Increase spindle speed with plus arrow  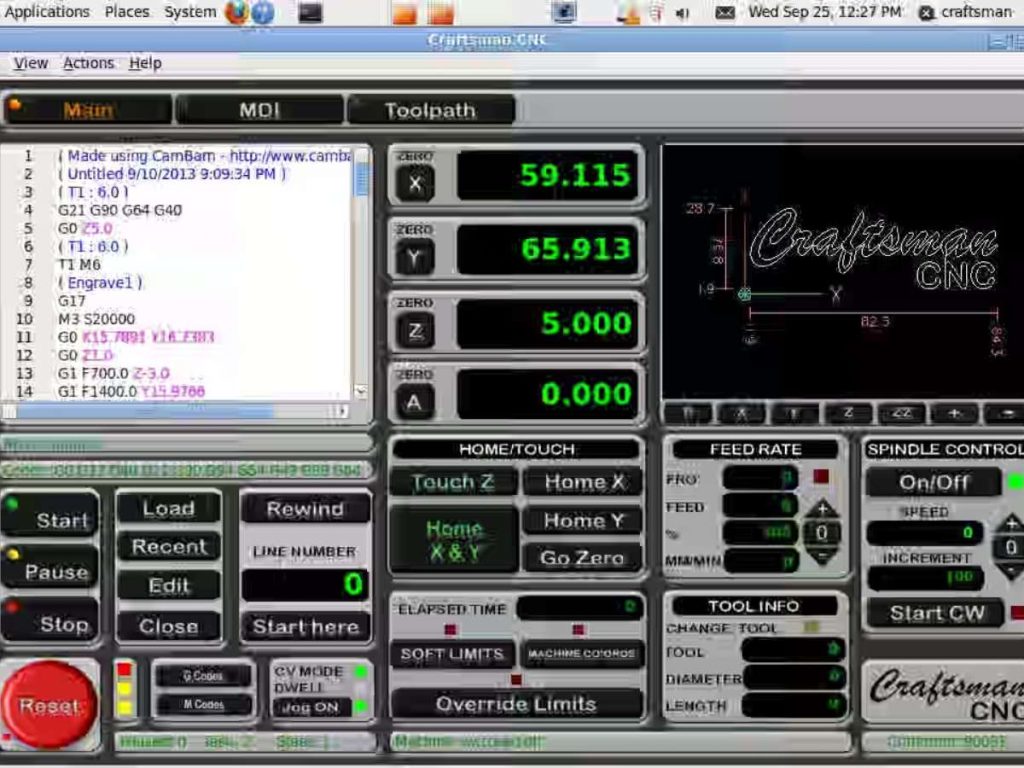pyautogui.click(x=1011, y=523)
